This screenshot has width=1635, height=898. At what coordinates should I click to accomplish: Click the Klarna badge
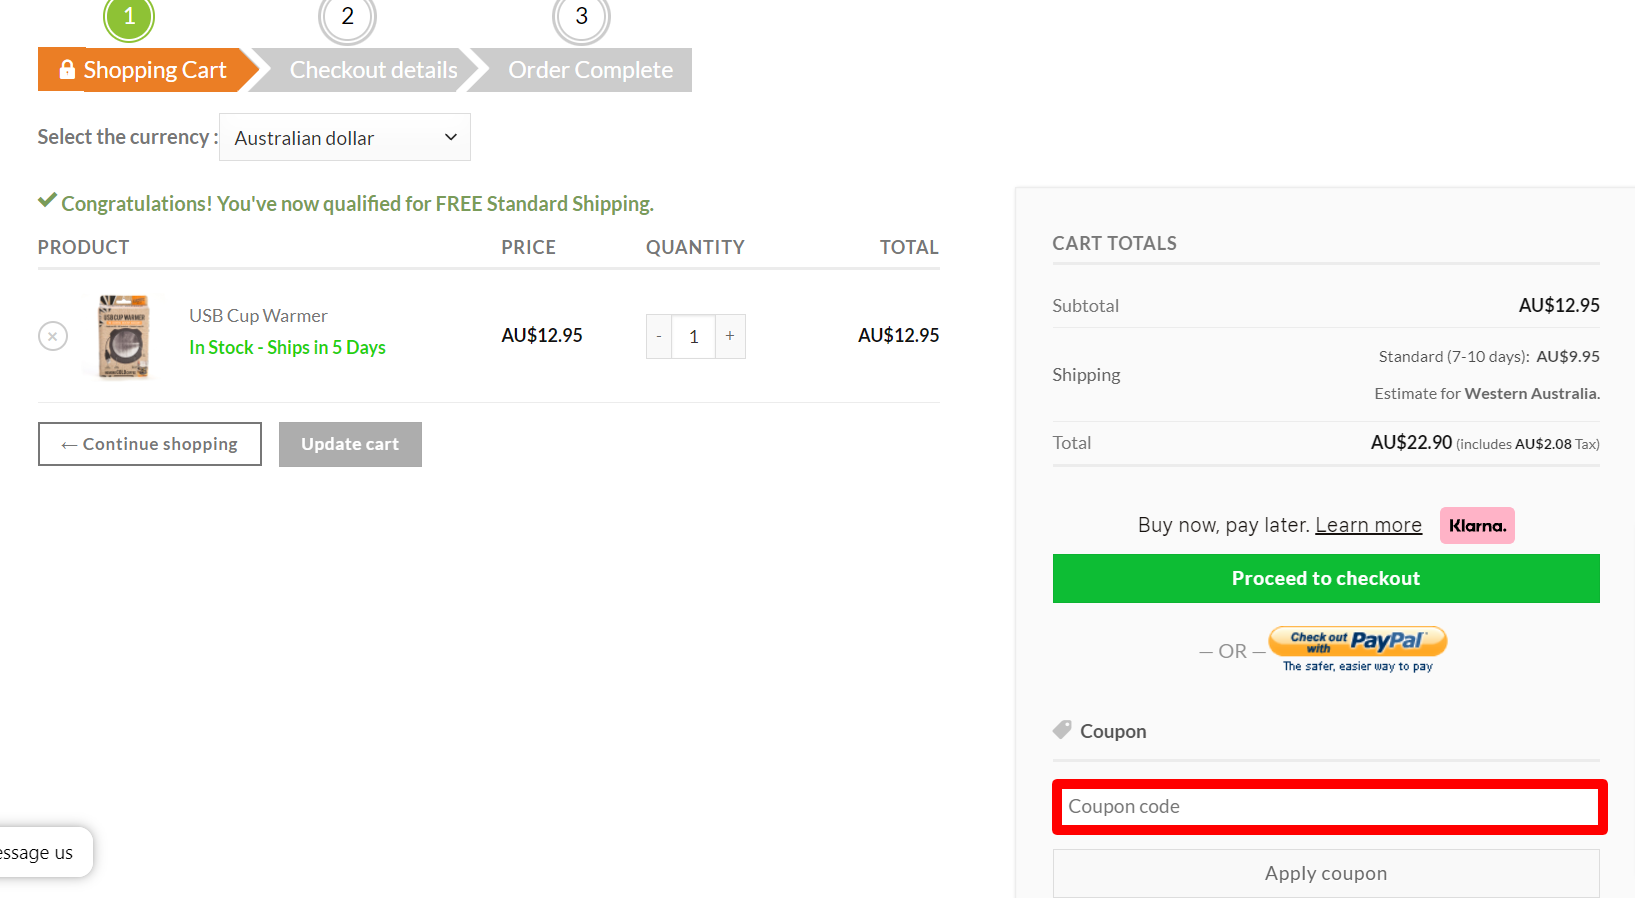(1477, 526)
